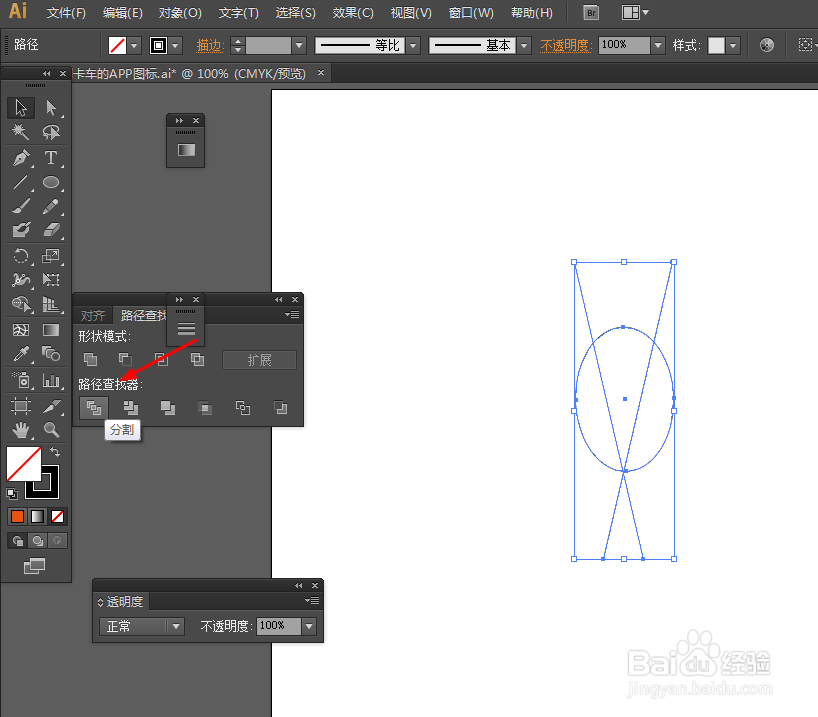Click the Crop pathfinder button
This screenshot has width=818, height=717.
point(205,408)
